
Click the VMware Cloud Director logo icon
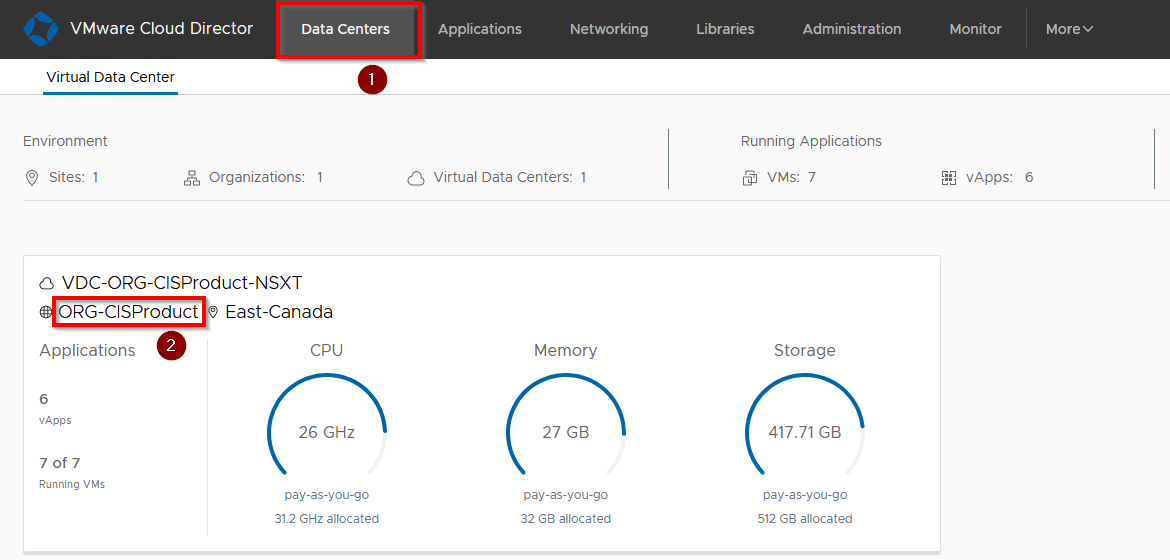(x=40, y=28)
